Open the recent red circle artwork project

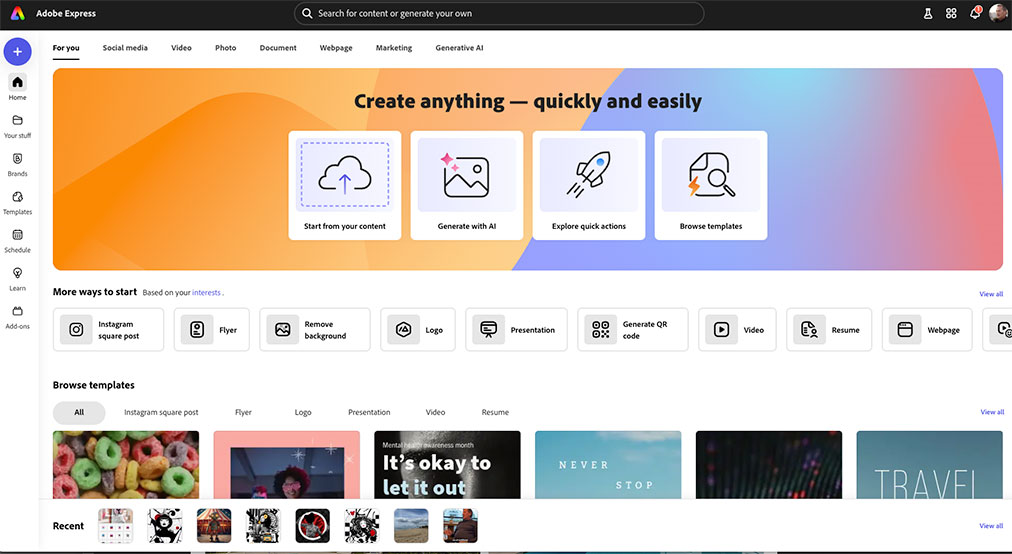[x=312, y=525]
